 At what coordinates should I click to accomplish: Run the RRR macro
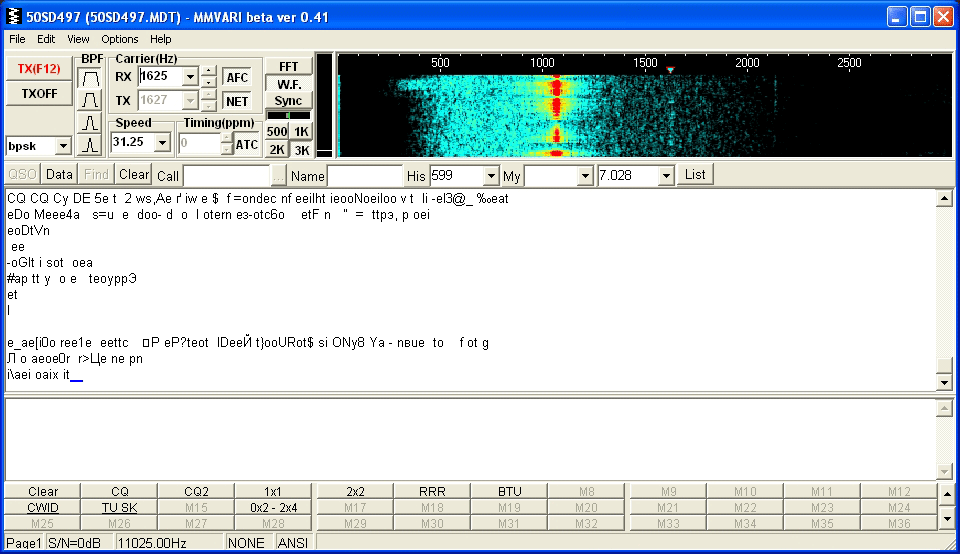point(432,492)
